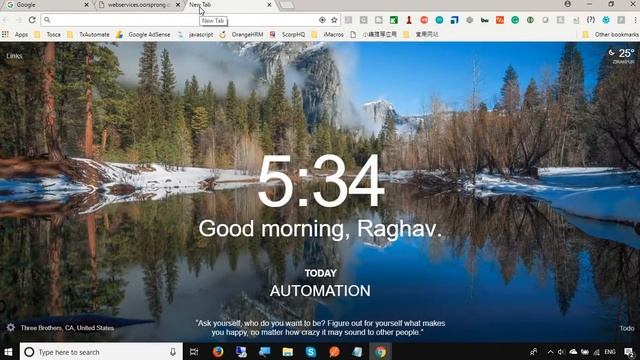Close the New Tab tab
640x360 pixels.
tap(269, 5)
